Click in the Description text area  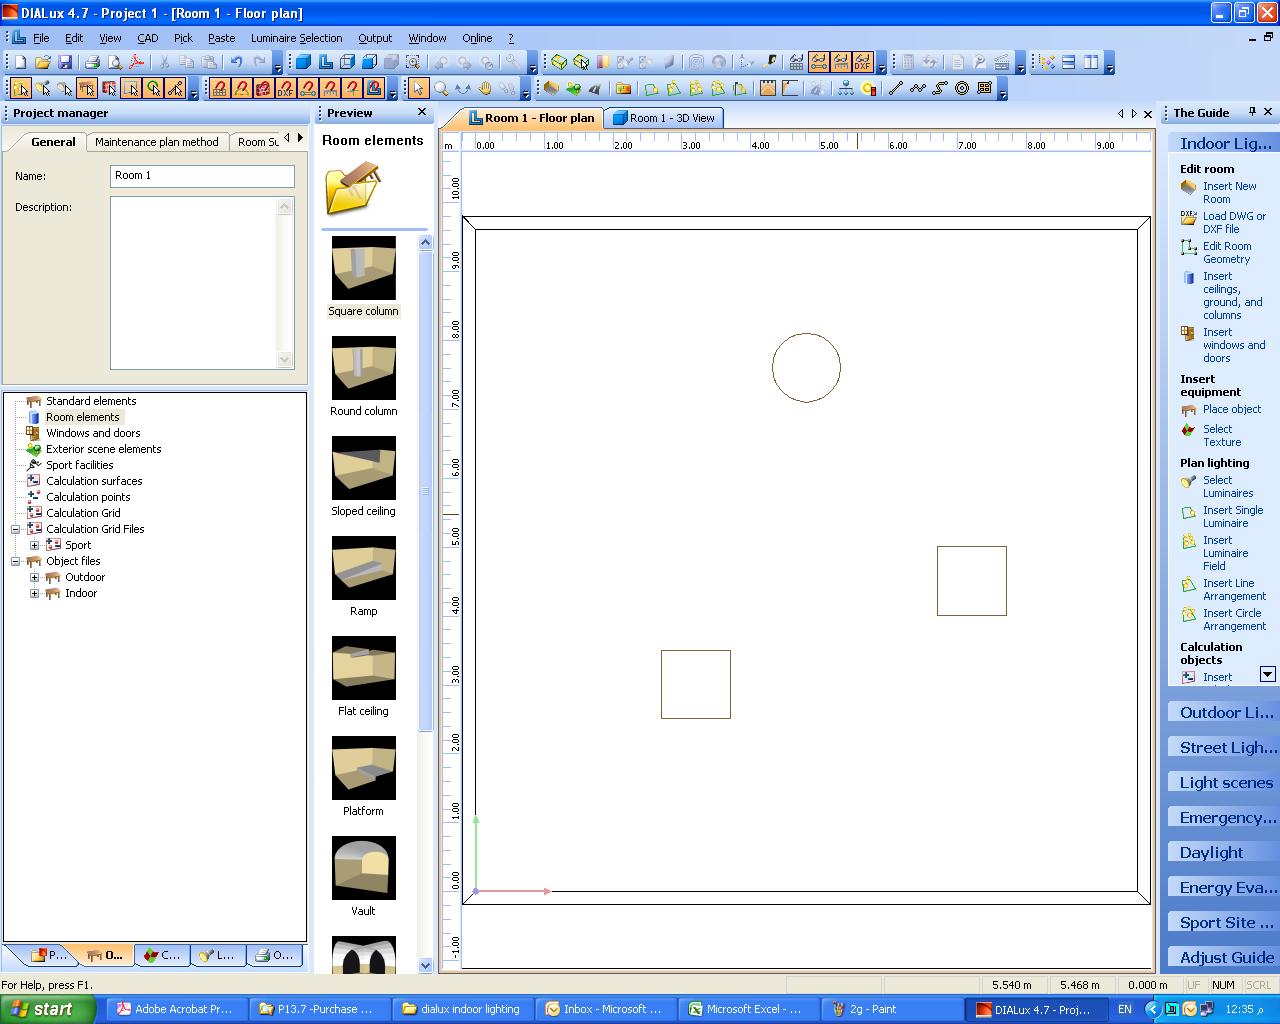[194, 283]
